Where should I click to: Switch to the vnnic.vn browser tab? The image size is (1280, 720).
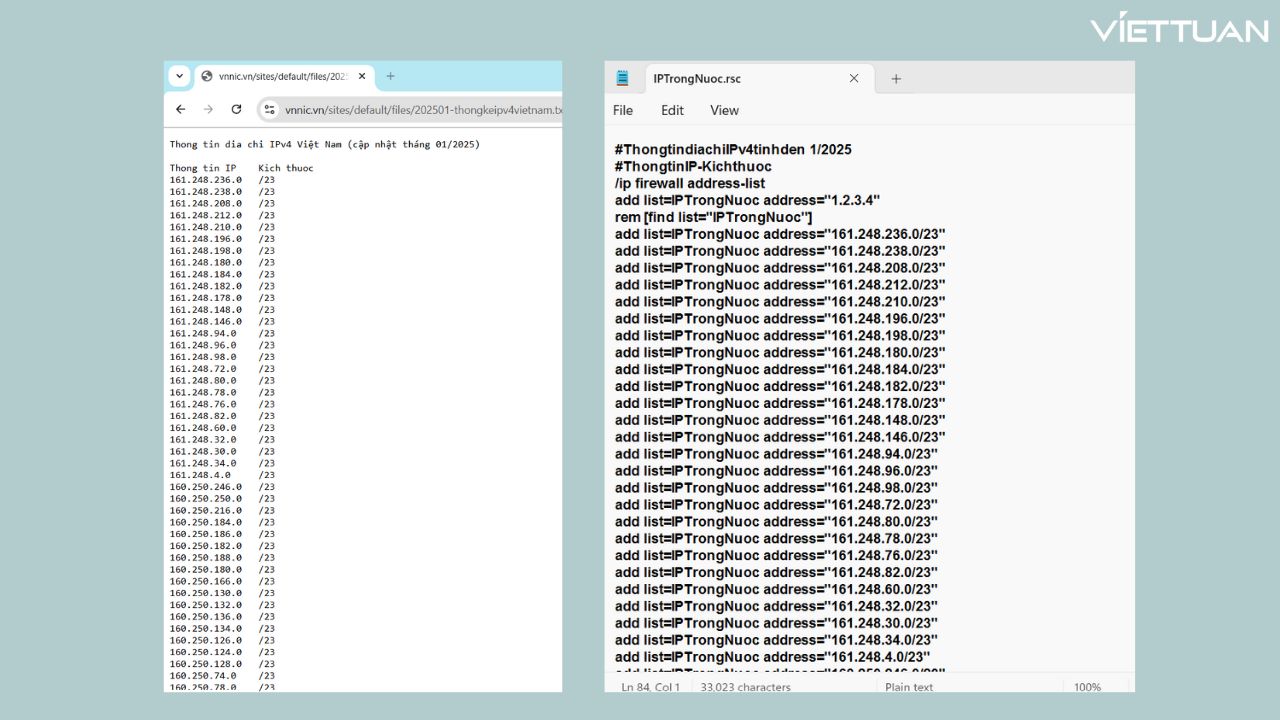(275, 76)
